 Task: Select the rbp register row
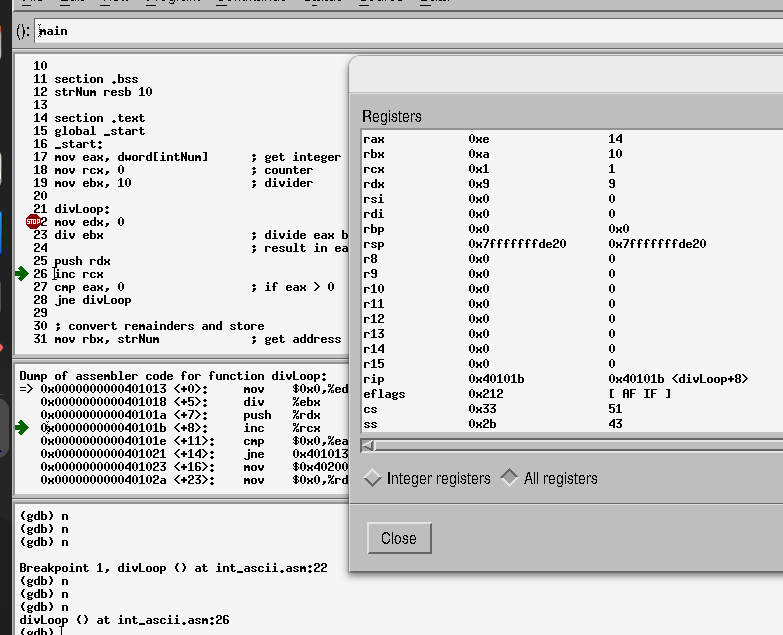tap(572, 229)
